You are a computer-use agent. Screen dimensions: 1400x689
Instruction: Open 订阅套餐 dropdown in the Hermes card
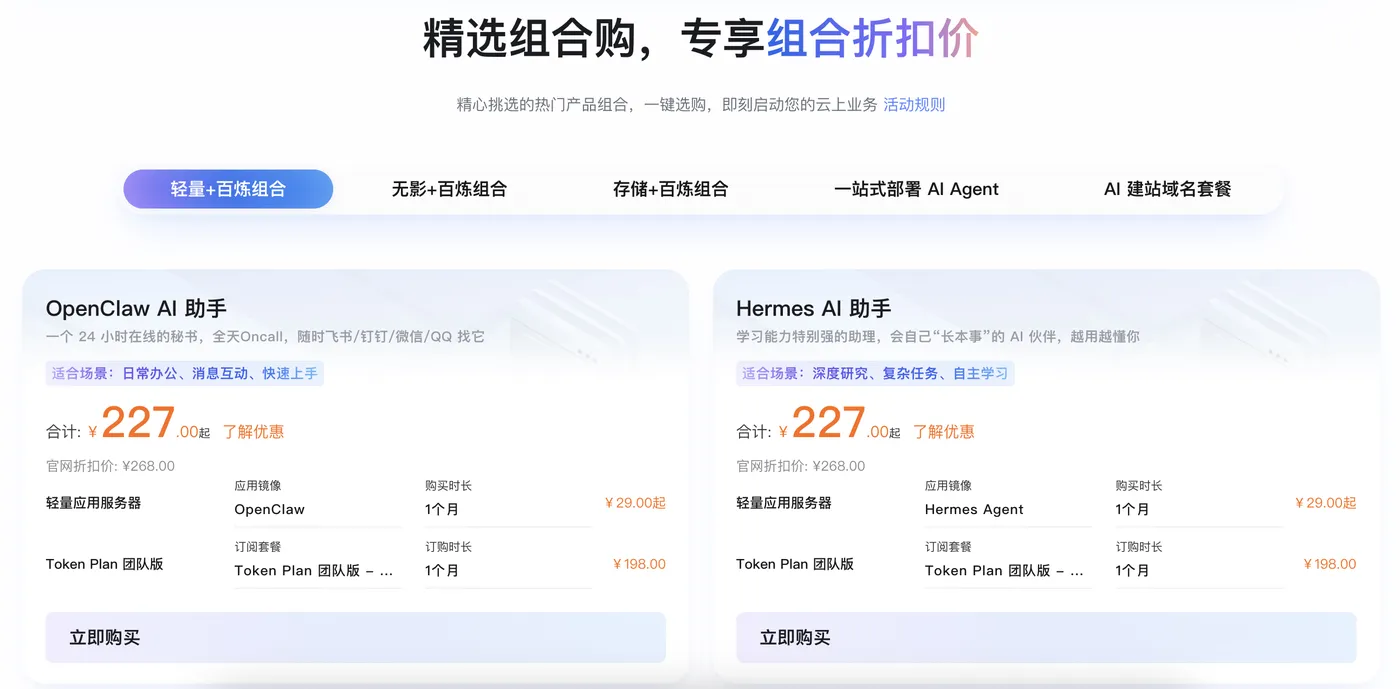[x=1008, y=571]
